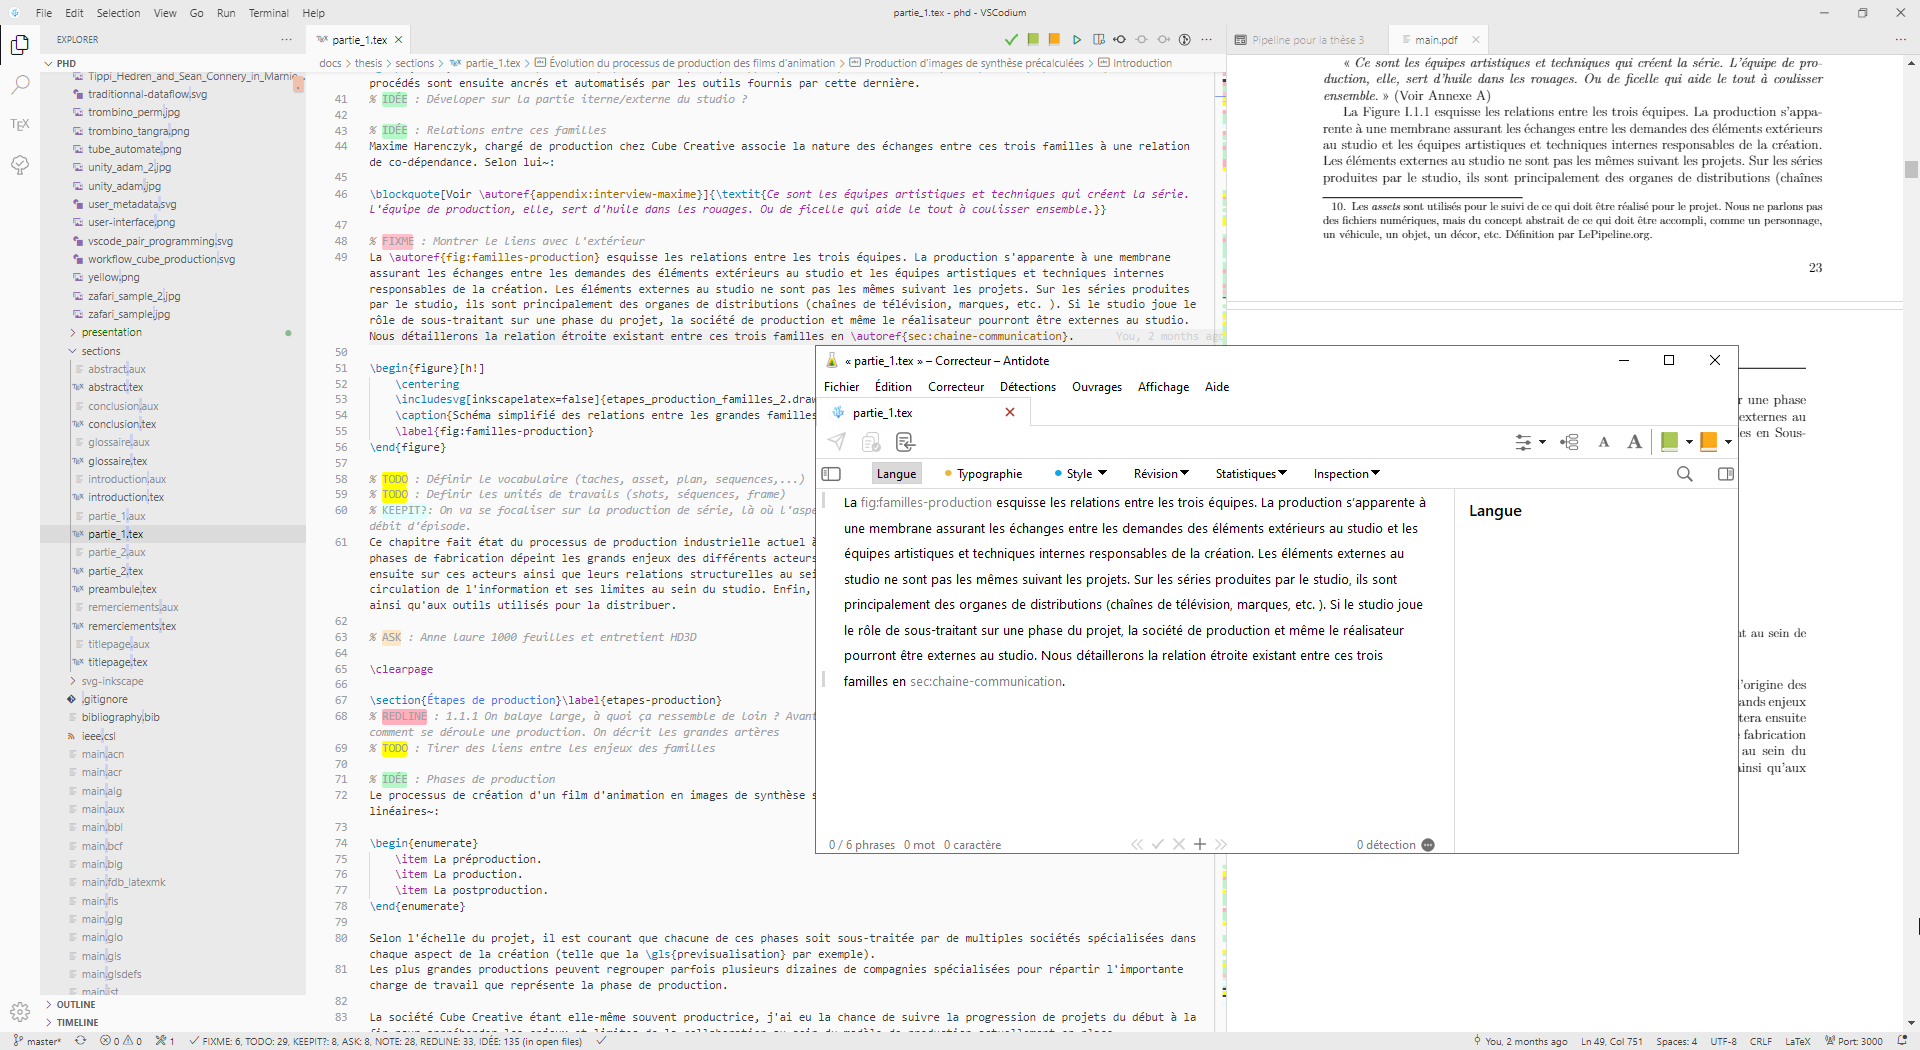The height and width of the screenshot is (1050, 1920).
Task: Expand the presentation folder in explorer
Action: pyautogui.click(x=111, y=332)
